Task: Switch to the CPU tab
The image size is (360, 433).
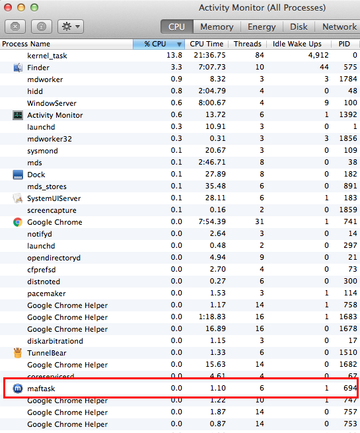Action: [177, 27]
